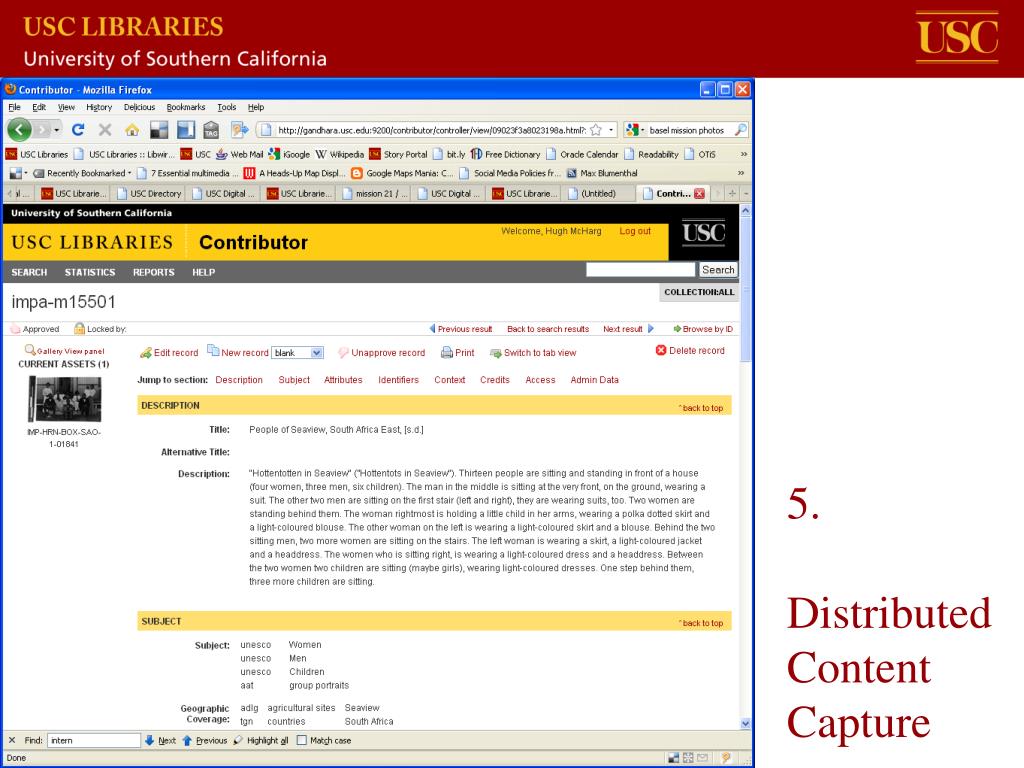
Task: Click the Delete record red X icon
Action: pos(661,350)
